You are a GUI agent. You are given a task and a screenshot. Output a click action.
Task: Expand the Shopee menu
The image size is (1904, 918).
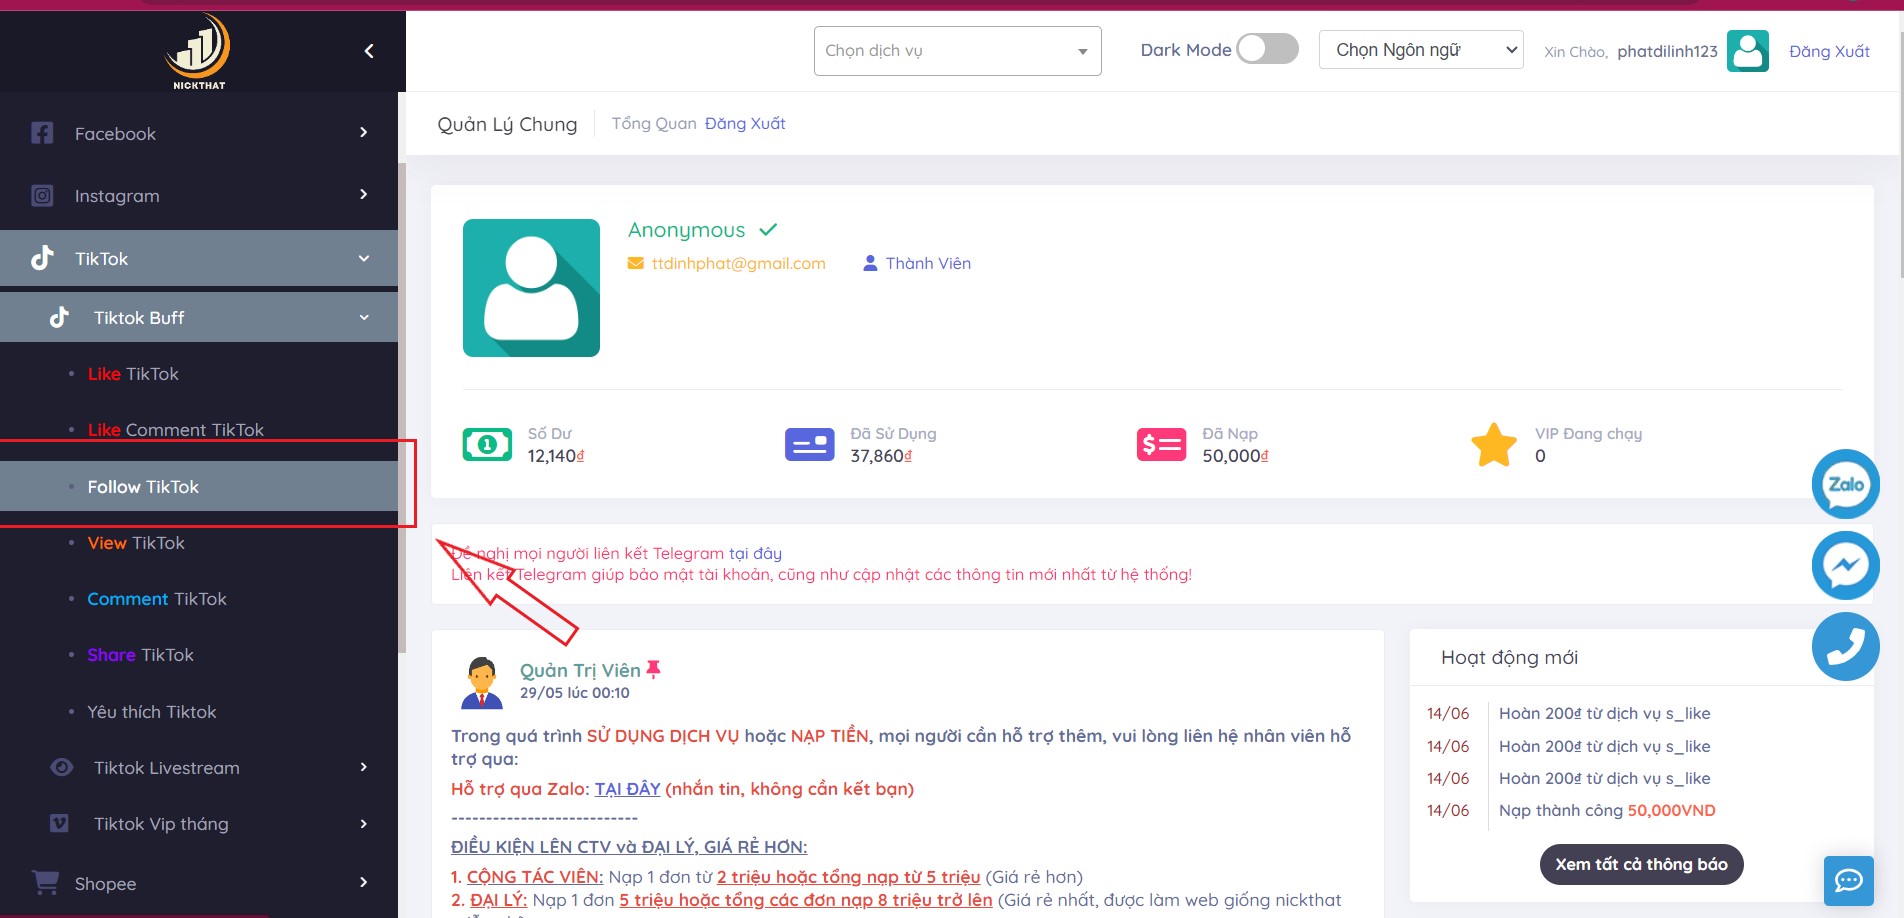point(364,882)
